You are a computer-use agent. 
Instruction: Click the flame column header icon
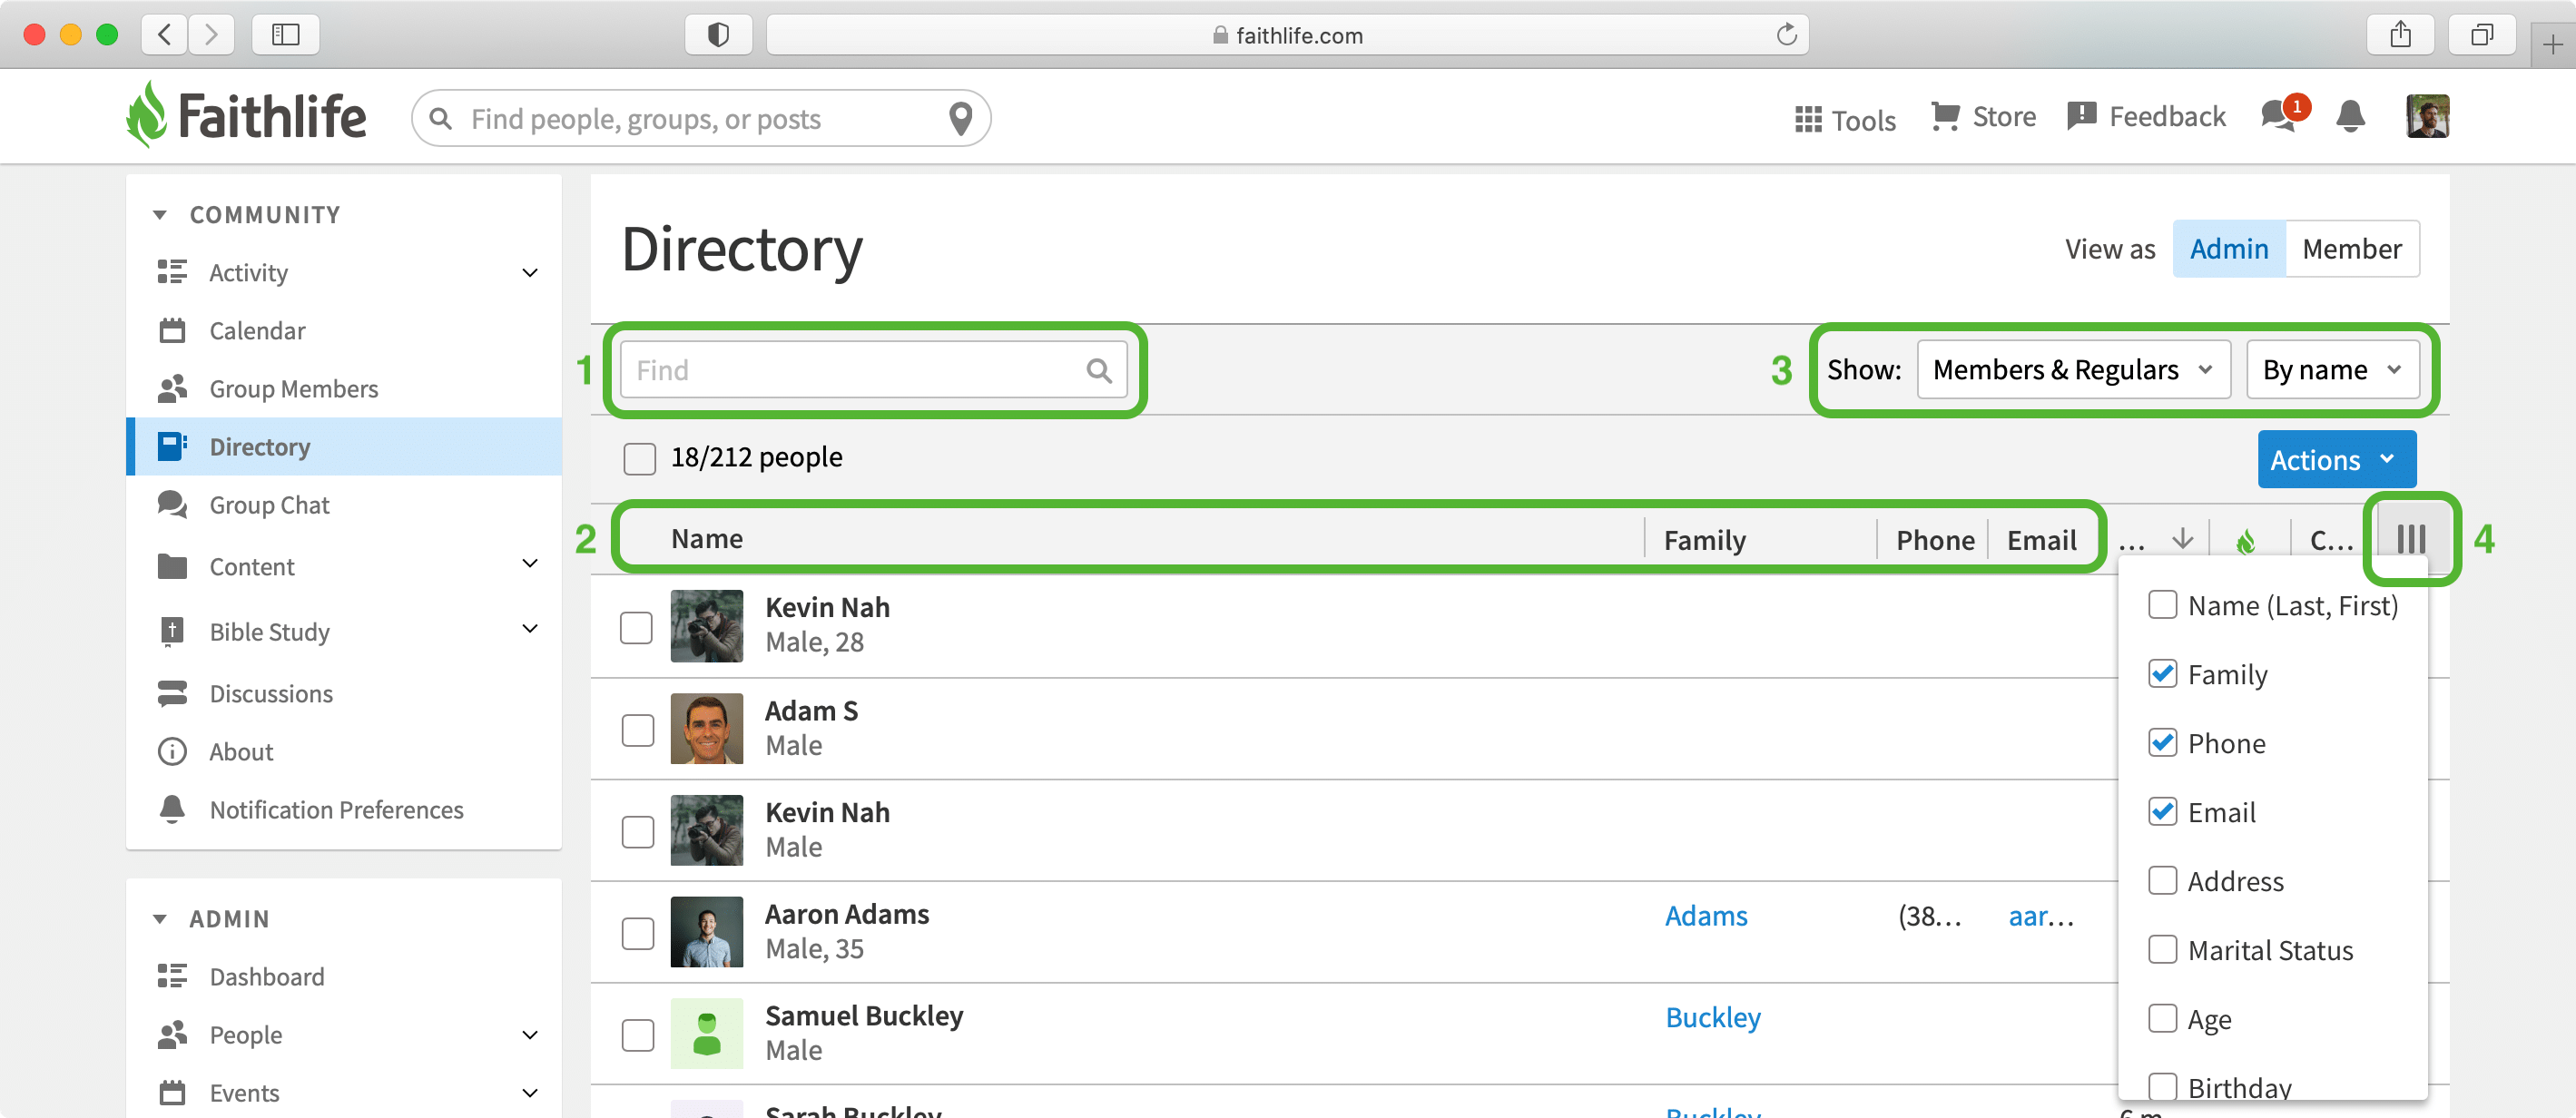pyautogui.click(x=2246, y=541)
